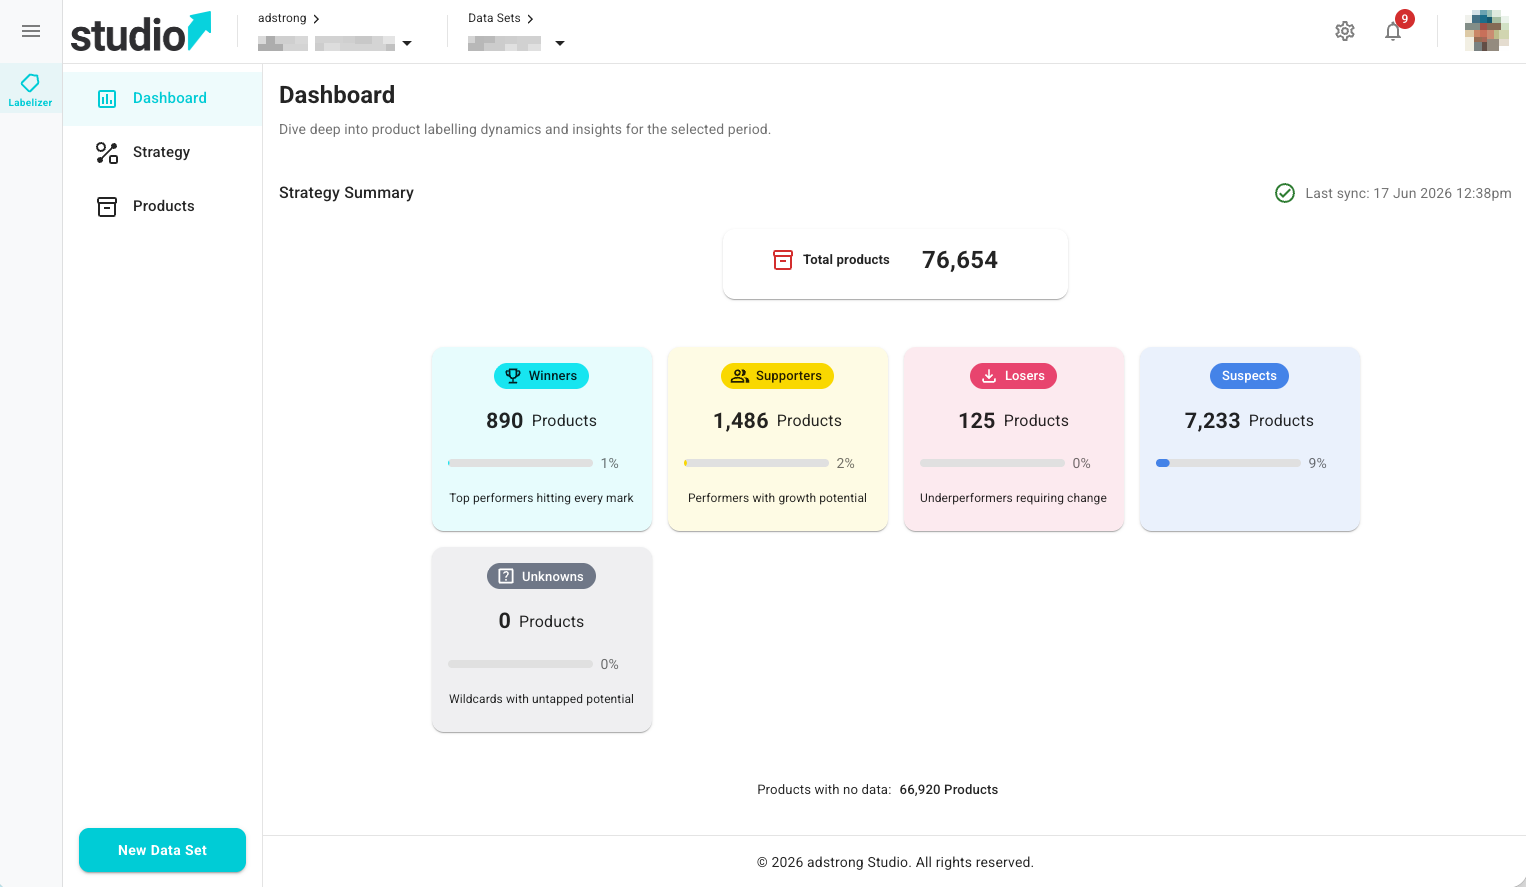Open the hamburger menu

click(31, 31)
